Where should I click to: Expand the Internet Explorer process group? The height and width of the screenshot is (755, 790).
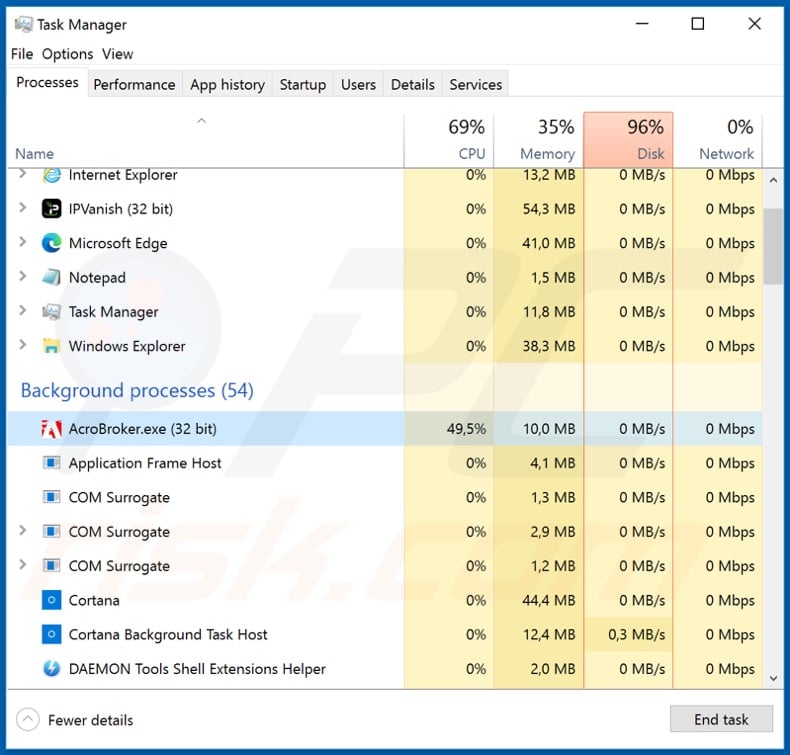pos(23,176)
